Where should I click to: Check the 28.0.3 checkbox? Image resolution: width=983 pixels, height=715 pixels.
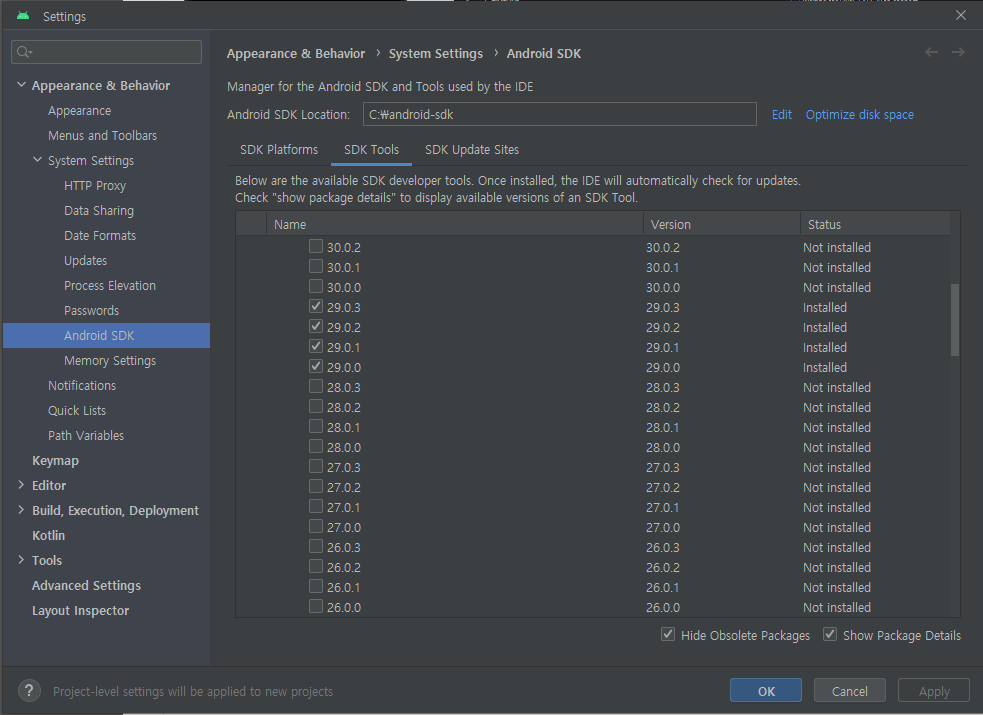[x=316, y=387]
